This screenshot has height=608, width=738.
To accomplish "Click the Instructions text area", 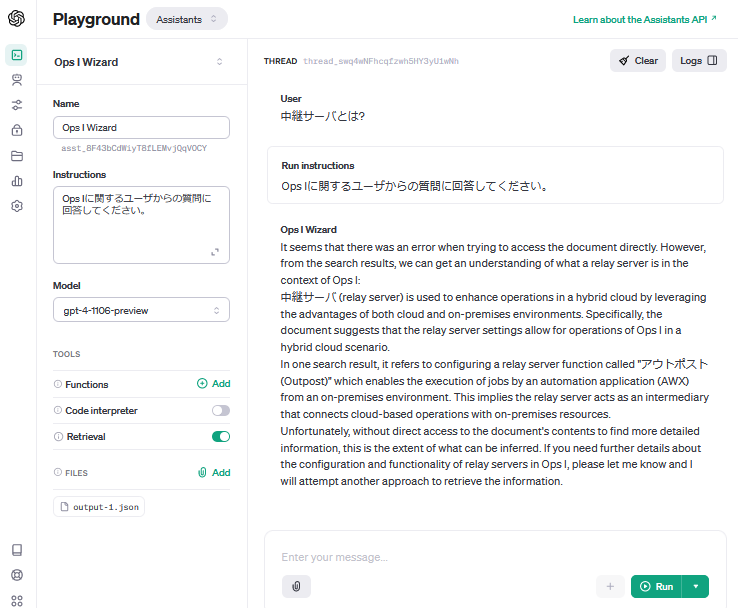I will click(x=141, y=225).
